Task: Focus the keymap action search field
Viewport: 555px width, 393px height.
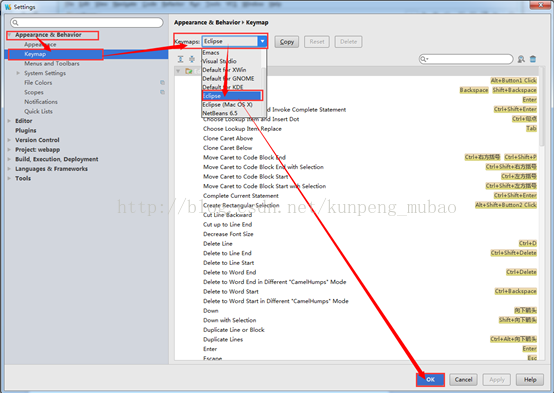Action: [x=466, y=59]
